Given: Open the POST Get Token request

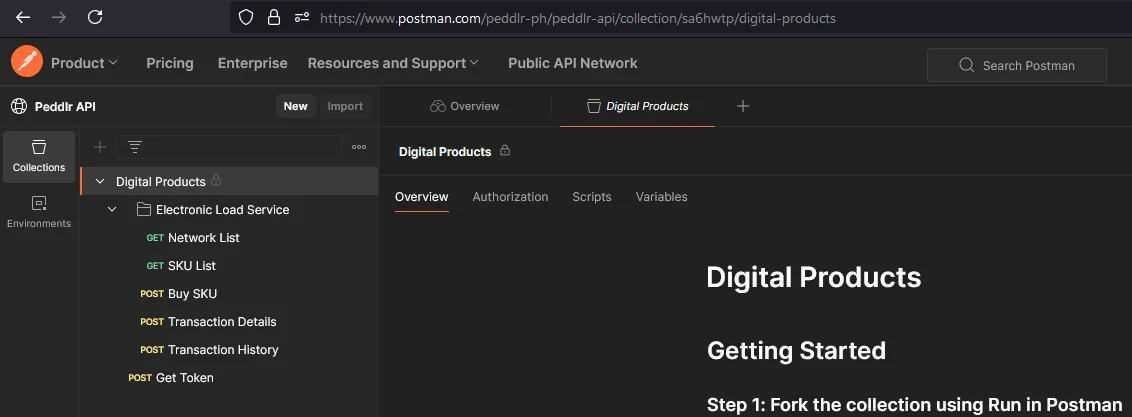Looking at the screenshot, I should [171, 377].
